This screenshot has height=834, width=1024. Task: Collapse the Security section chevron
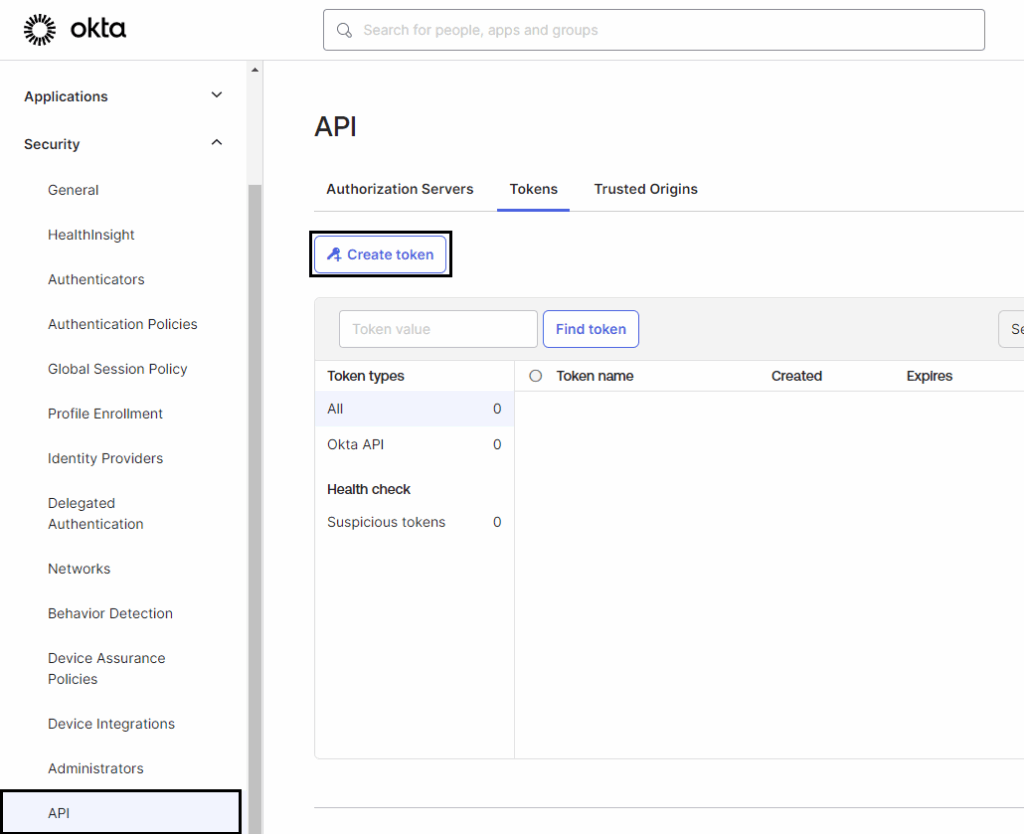click(x=217, y=142)
